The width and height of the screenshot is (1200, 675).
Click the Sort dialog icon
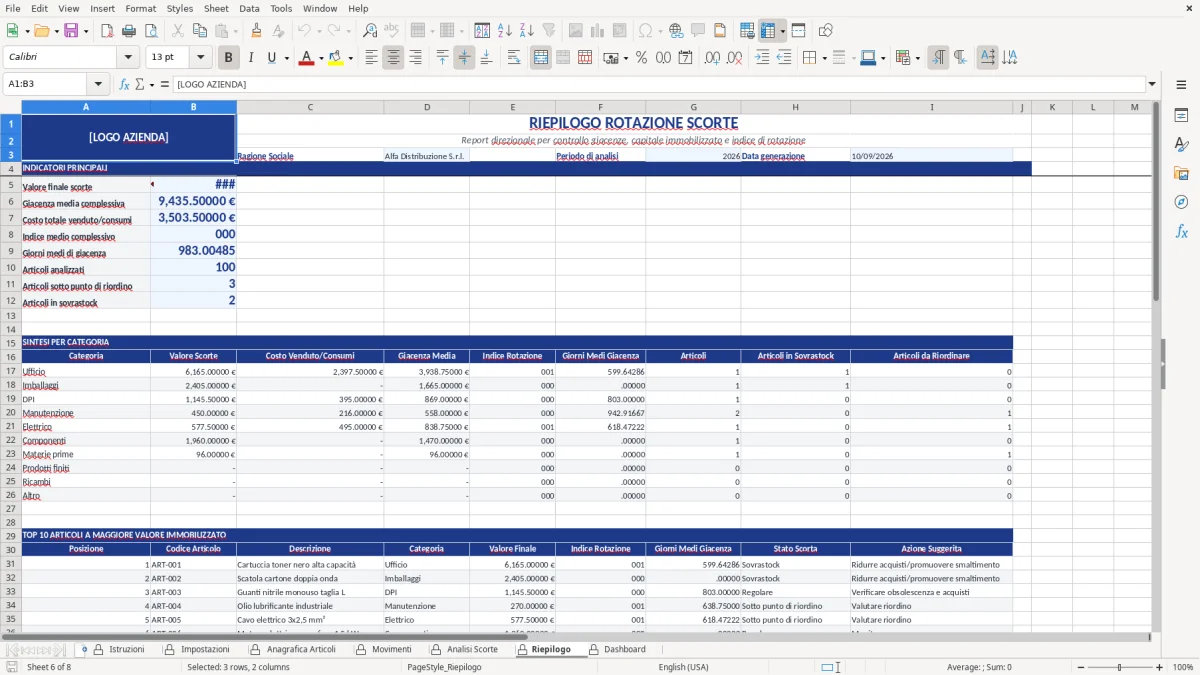coord(482,31)
